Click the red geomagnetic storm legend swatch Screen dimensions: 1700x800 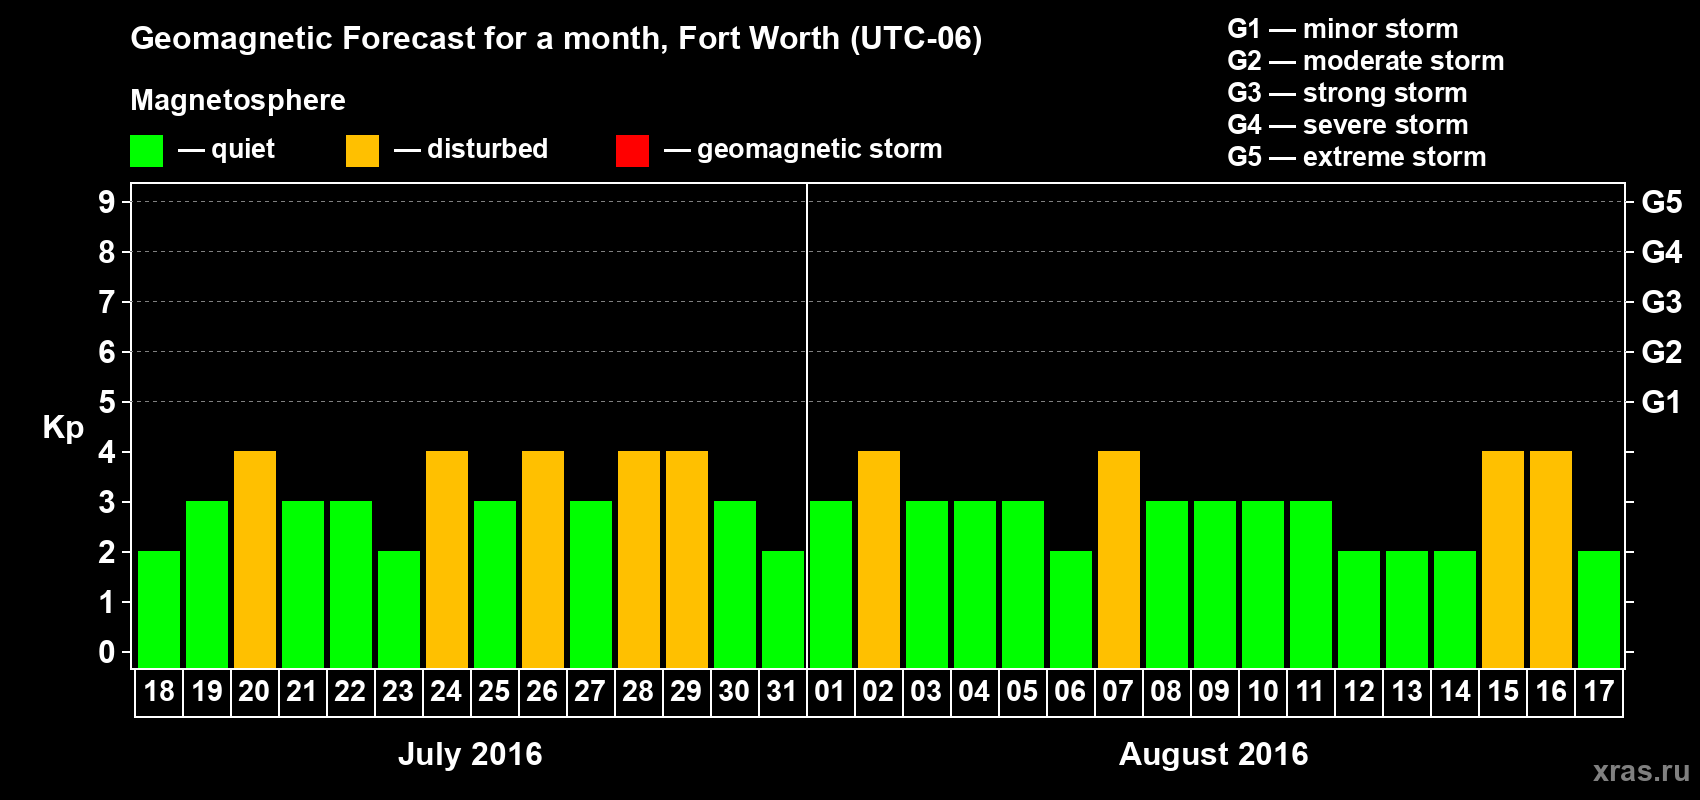click(x=633, y=151)
